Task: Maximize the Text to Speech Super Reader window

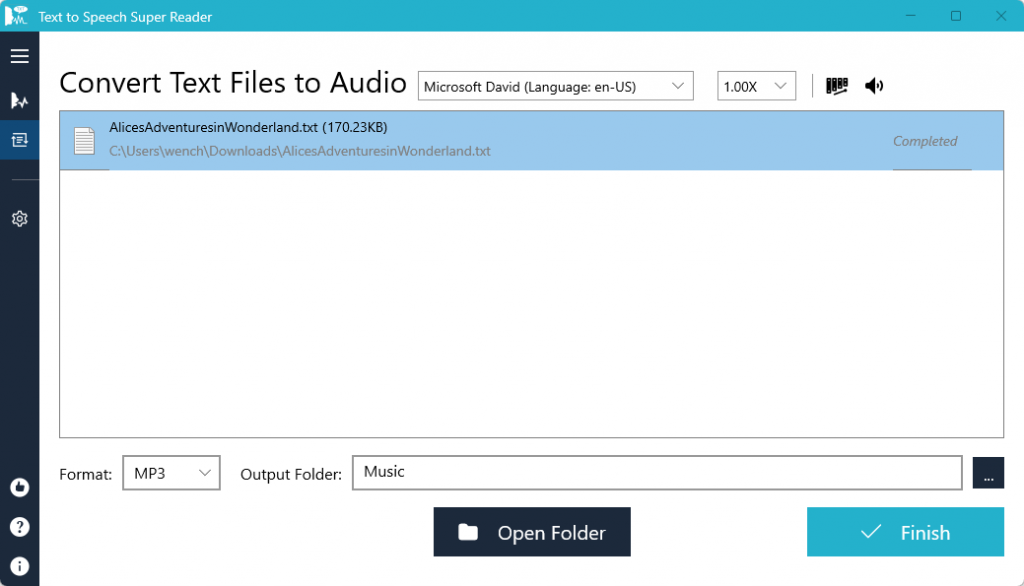Action: pyautogui.click(x=955, y=16)
